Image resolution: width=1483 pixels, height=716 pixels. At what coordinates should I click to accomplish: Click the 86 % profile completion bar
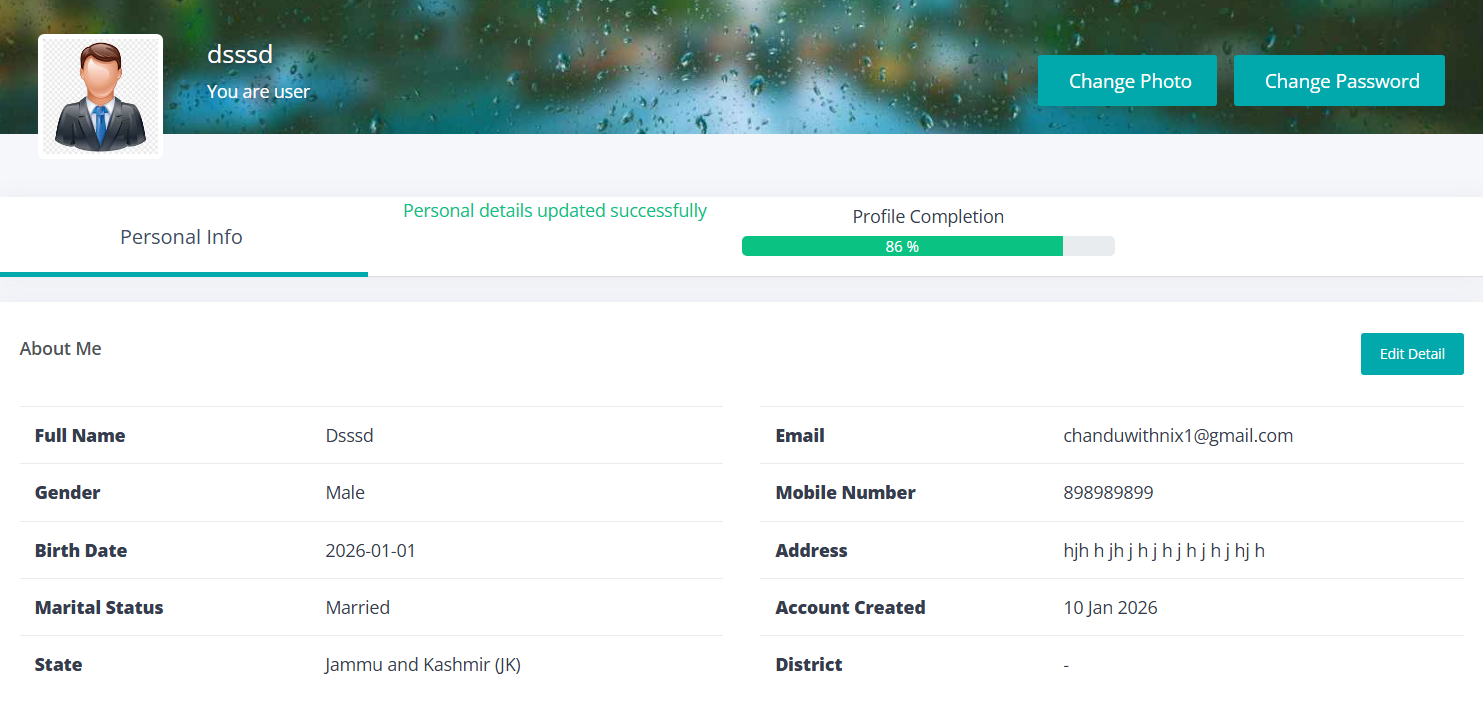(x=927, y=246)
